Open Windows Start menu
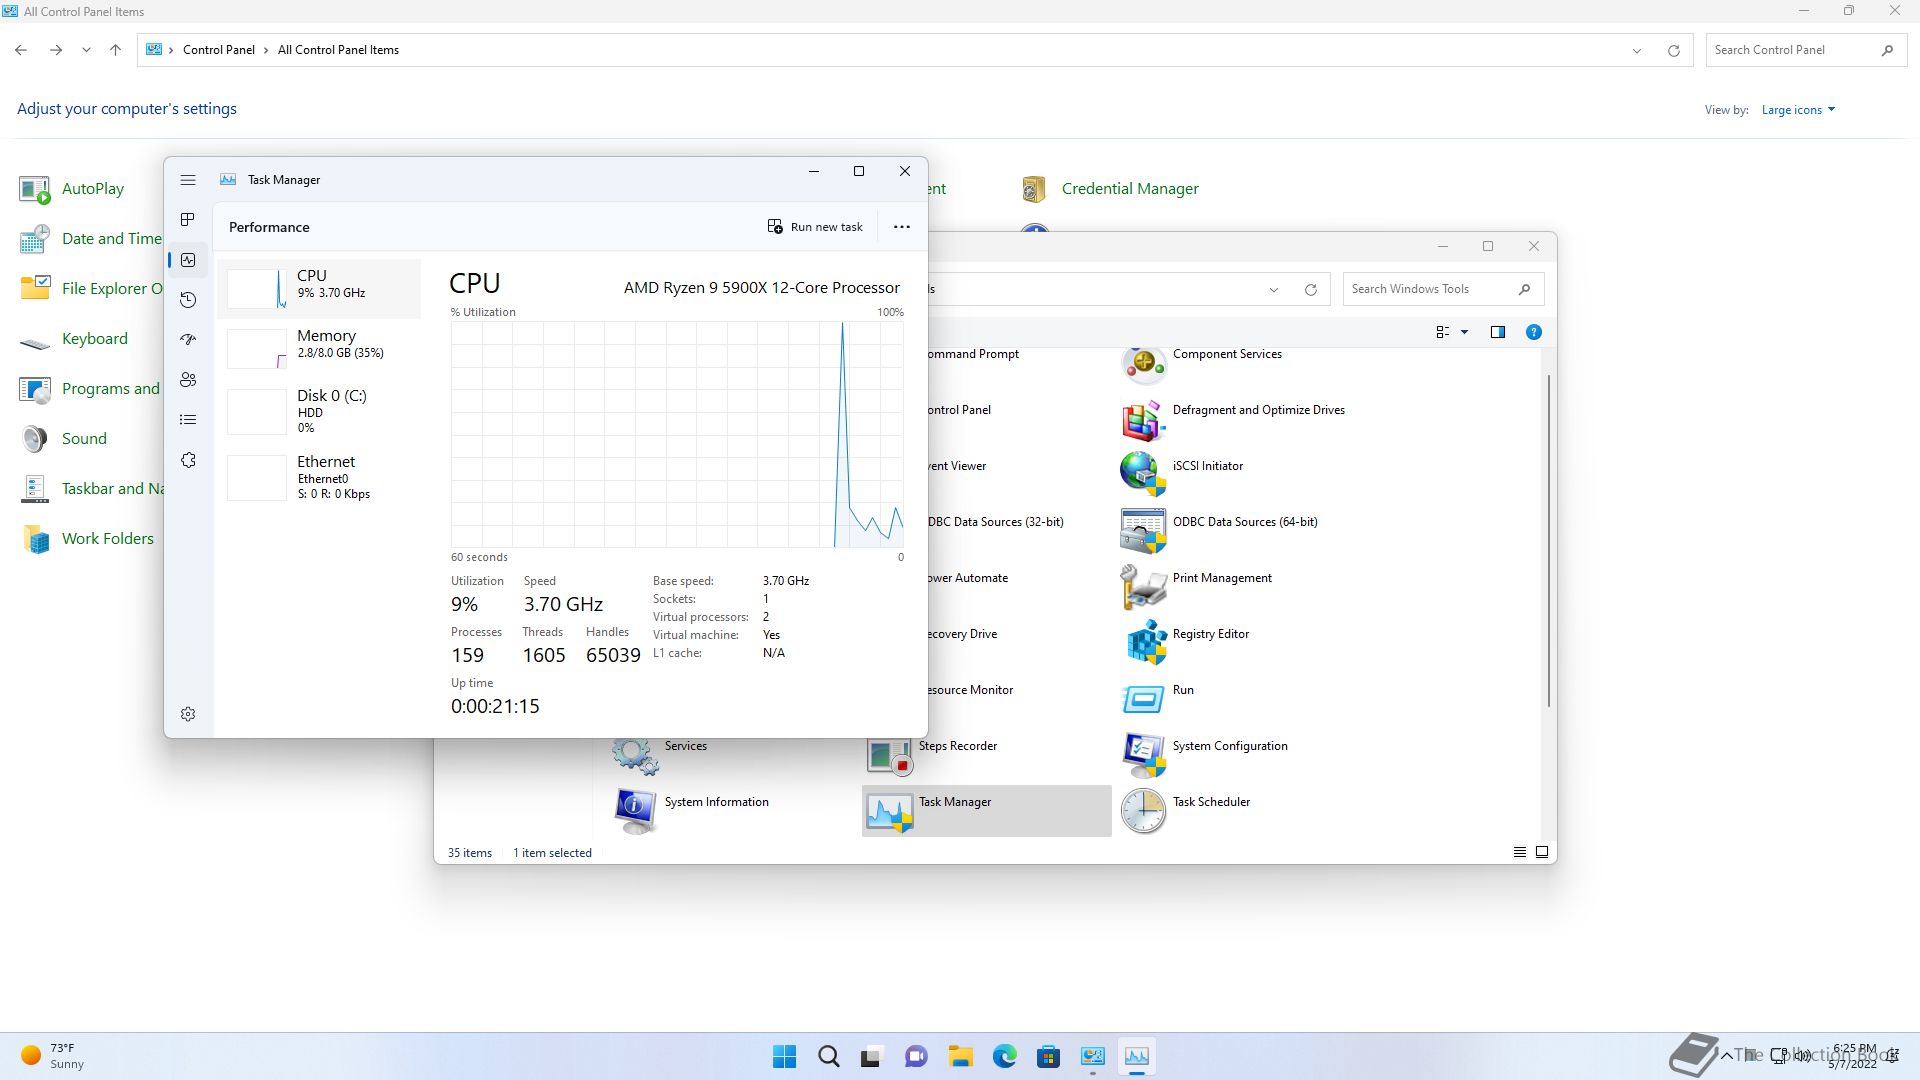The width and height of the screenshot is (1920, 1080). click(x=784, y=1056)
